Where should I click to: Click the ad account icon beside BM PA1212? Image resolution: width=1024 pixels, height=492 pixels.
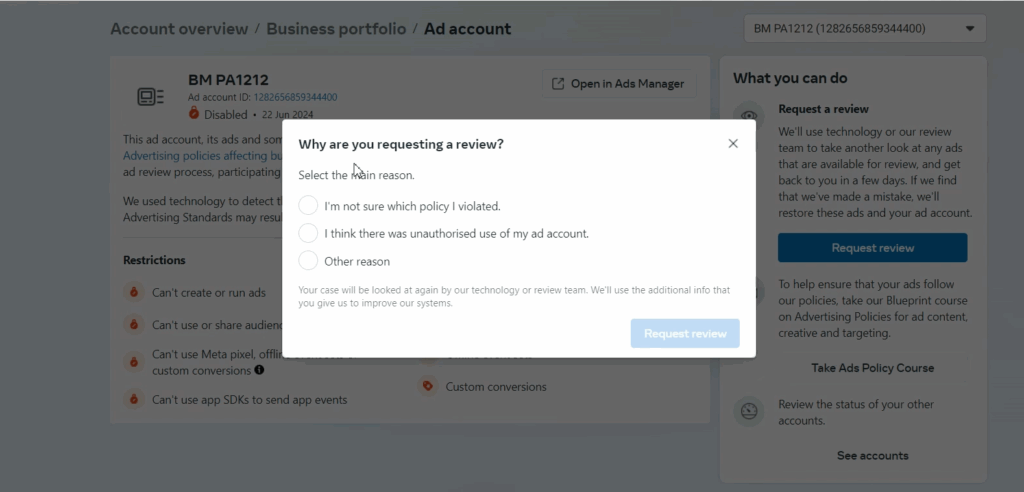(x=151, y=97)
